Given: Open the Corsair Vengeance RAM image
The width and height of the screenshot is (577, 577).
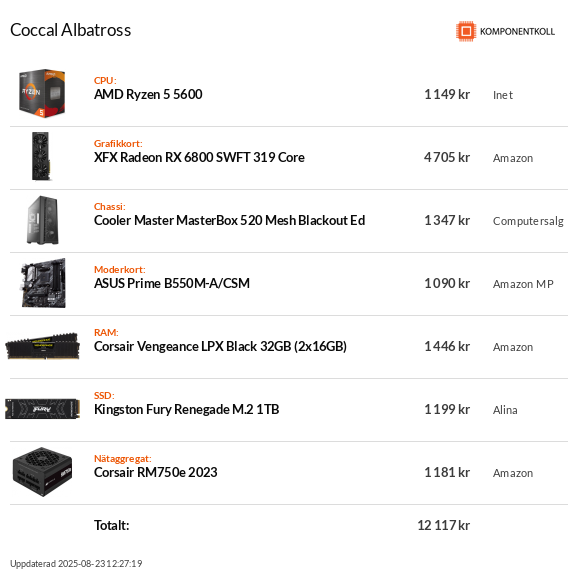Looking at the screenshot, I should click(x=42, y=346).
